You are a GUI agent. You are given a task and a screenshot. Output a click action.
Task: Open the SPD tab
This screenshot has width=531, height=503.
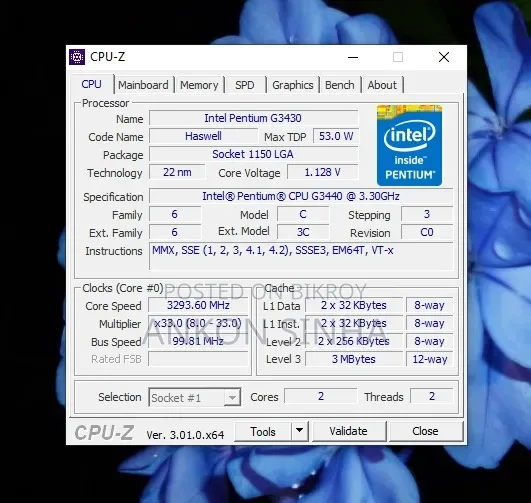(245, 85)
